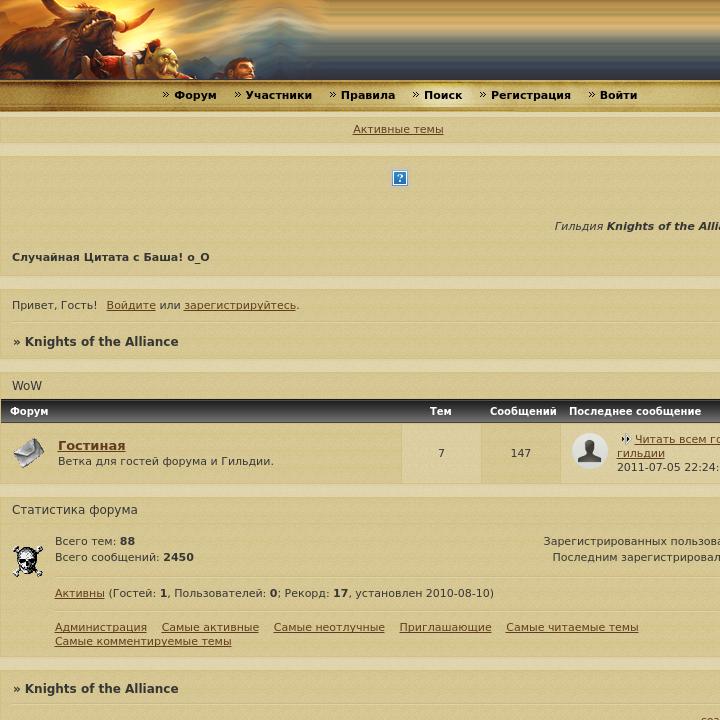
Task: Click the Всего тем 88 statistic
Action: tap(95, 541)
